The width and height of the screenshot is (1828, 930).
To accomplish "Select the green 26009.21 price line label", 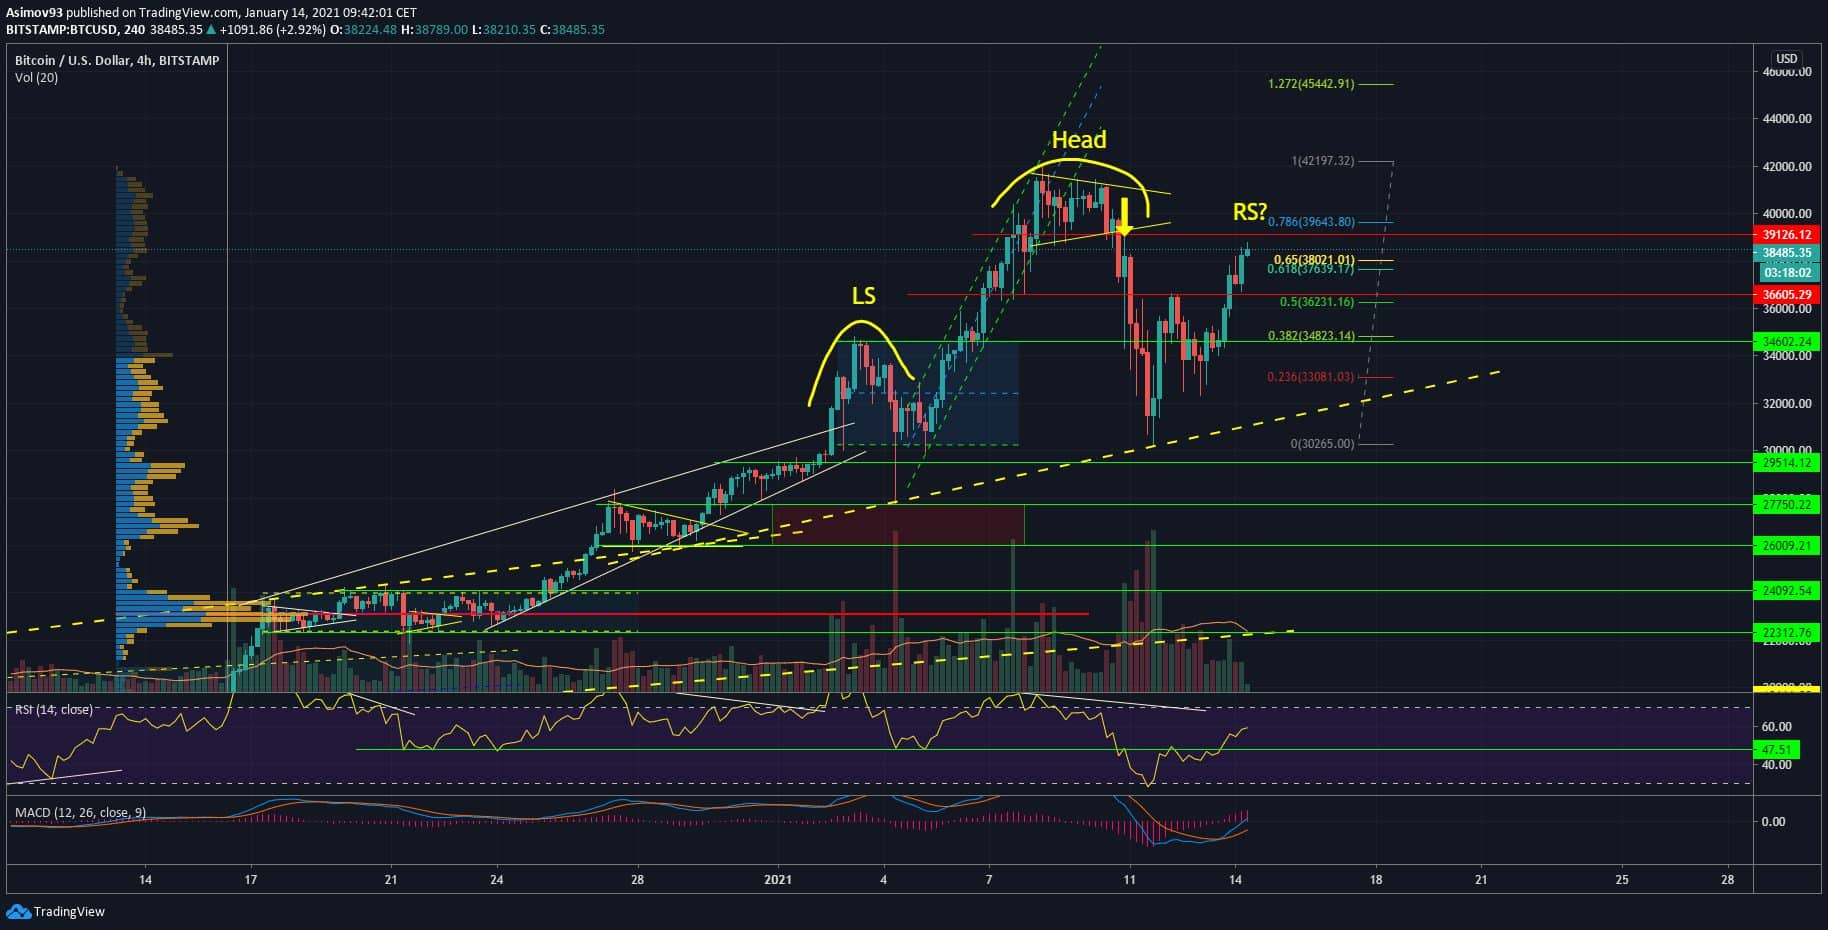I will click(x=1787, y=546).
